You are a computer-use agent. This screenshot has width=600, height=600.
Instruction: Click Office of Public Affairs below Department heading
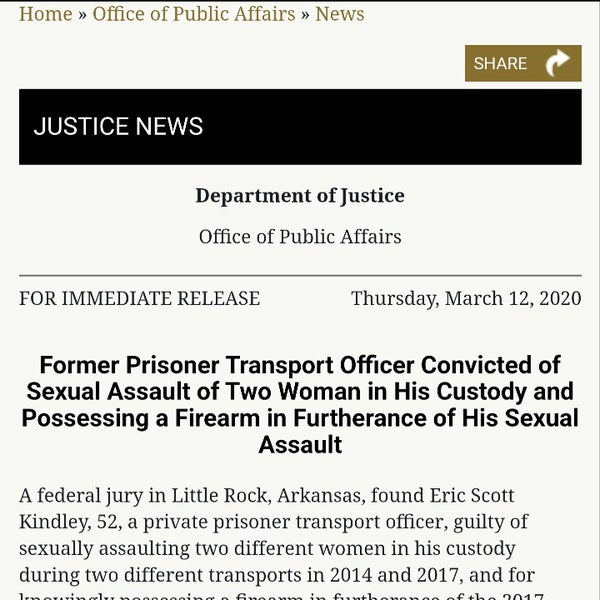coord(300,237)
